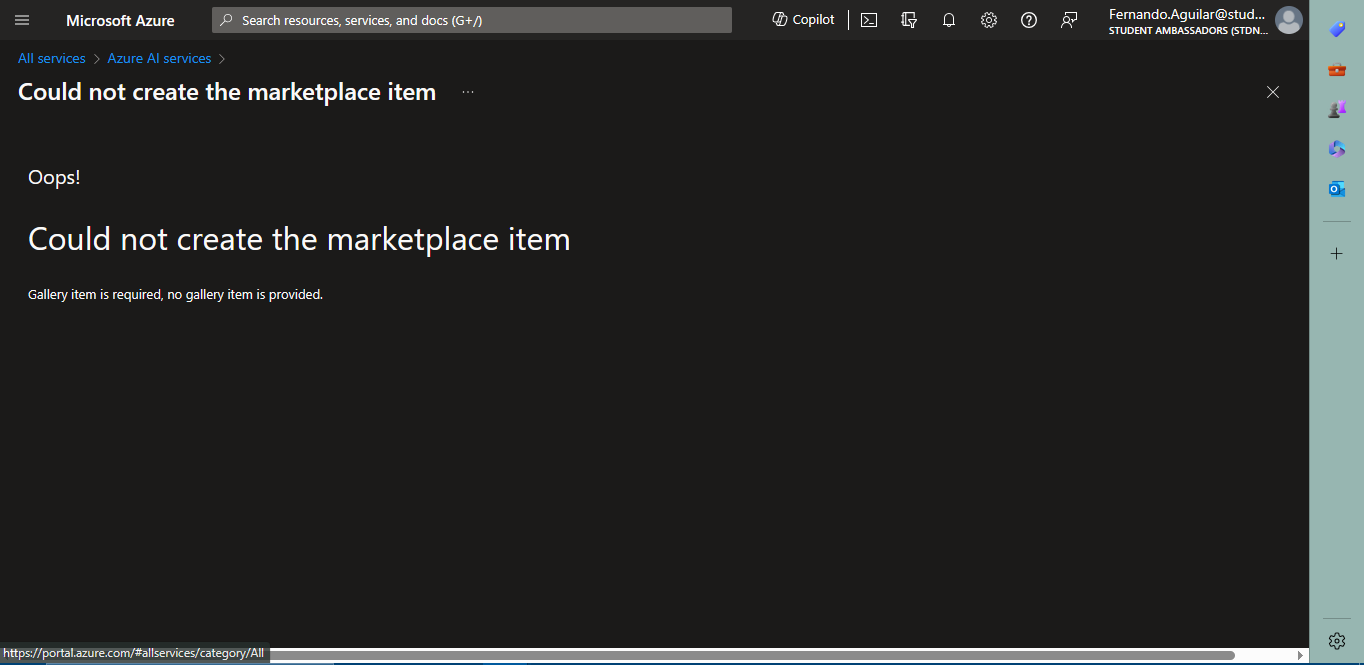Open the Help menu question mark icon

1028,19
